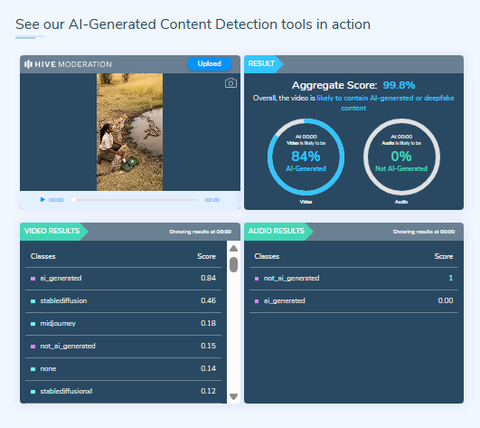Click the teal marker beside none row
Viewport: 480px width, 428px height.
33,369
